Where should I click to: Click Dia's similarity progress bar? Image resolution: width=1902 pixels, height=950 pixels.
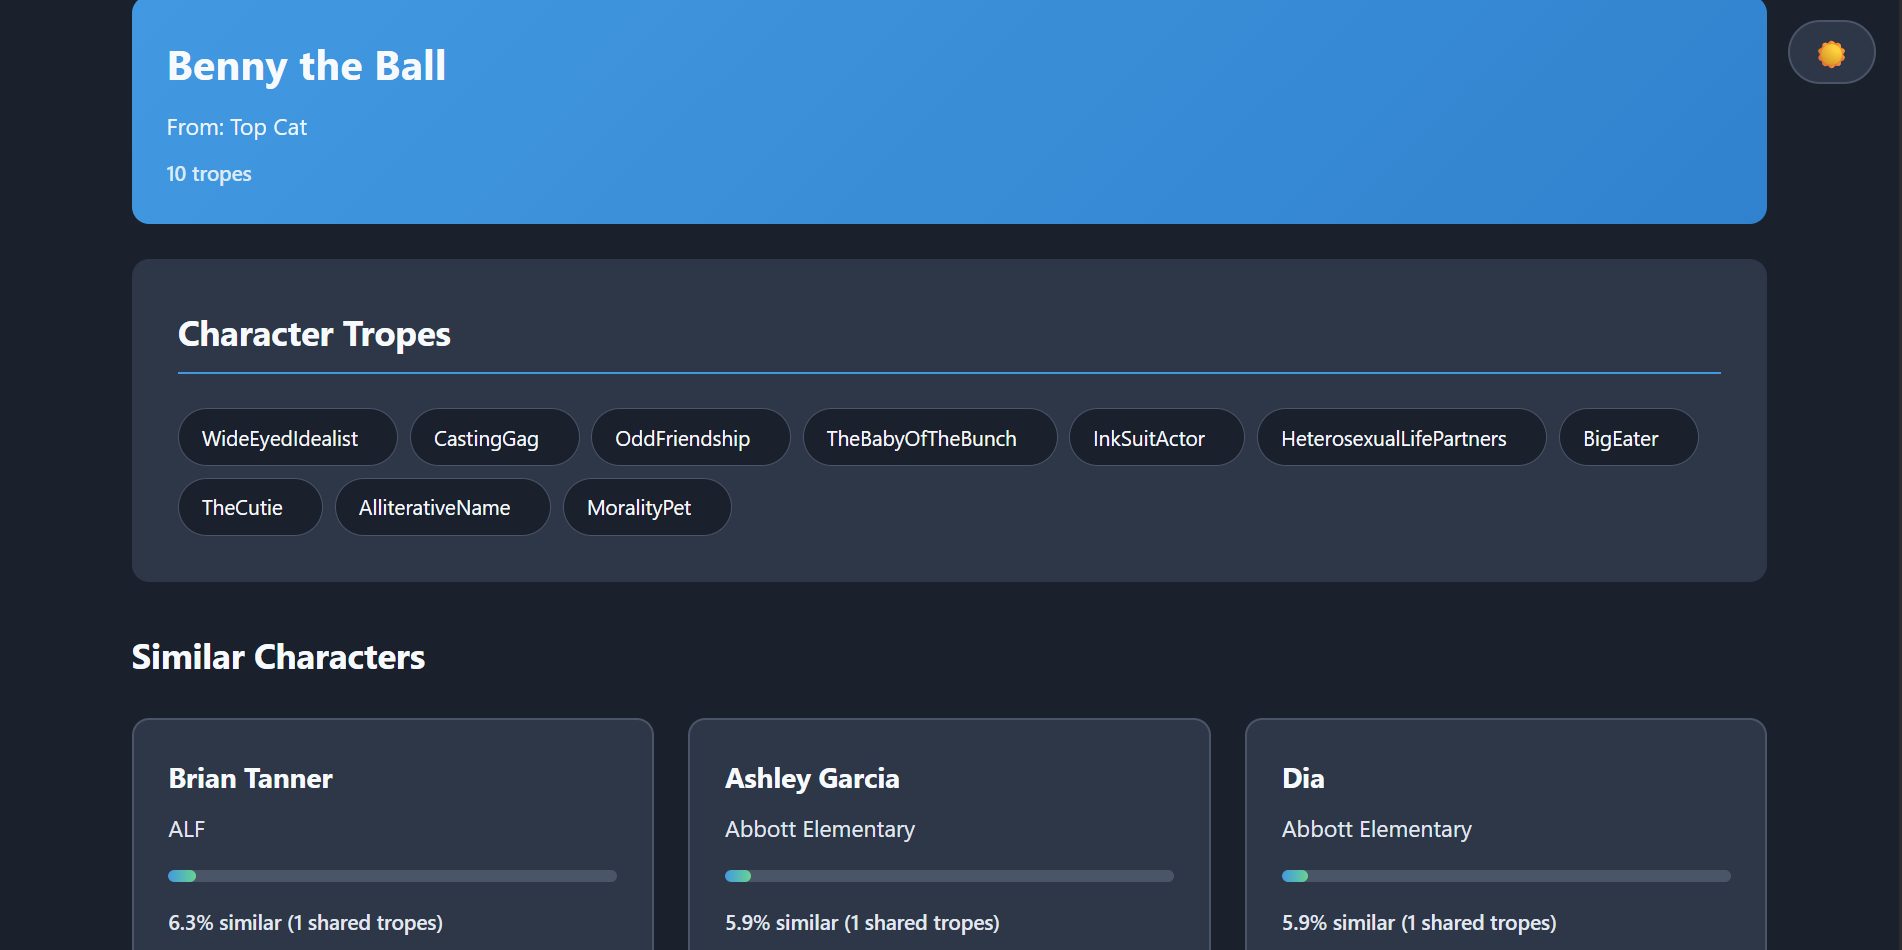pos(1506,876)
